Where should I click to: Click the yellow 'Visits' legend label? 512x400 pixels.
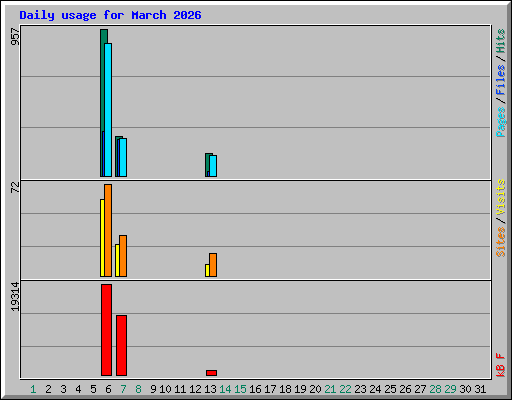coord(501,197)
